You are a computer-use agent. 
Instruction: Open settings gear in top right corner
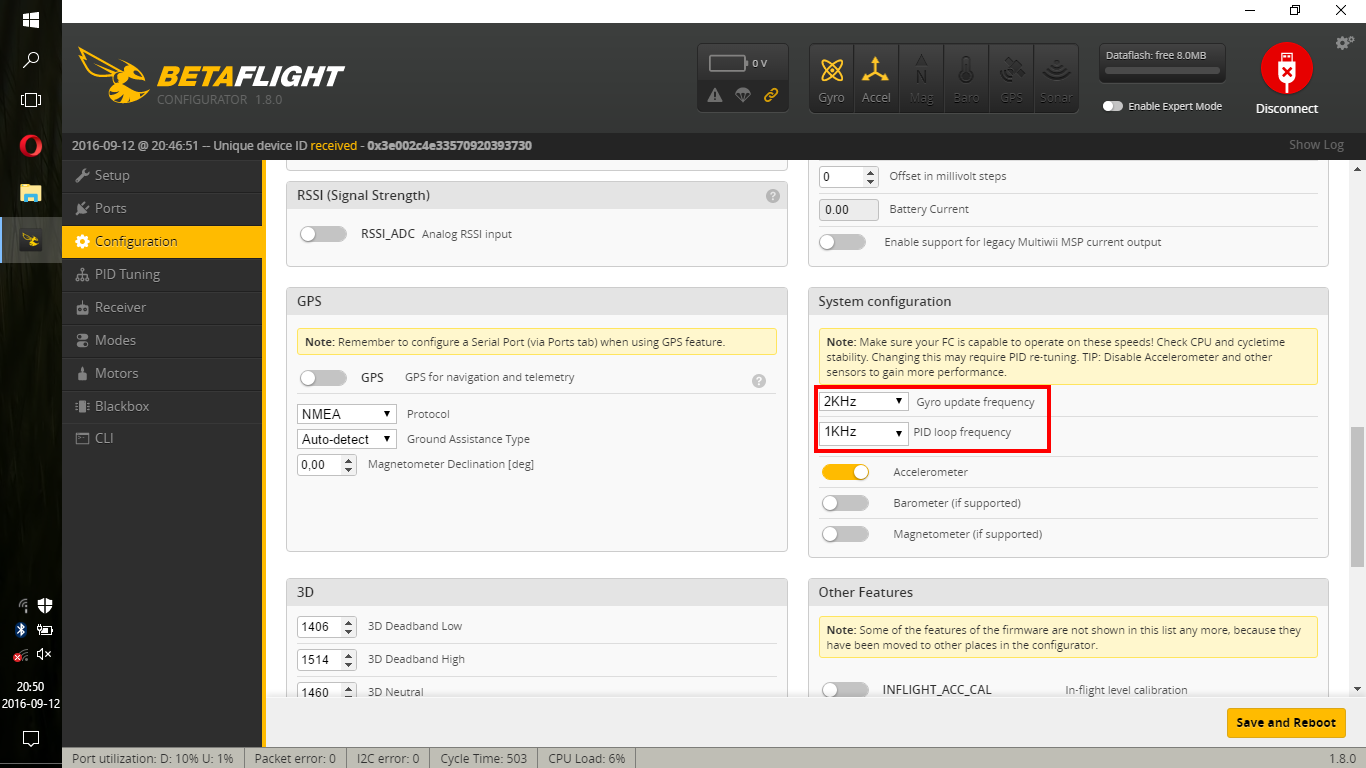[x=1344, y=43]
